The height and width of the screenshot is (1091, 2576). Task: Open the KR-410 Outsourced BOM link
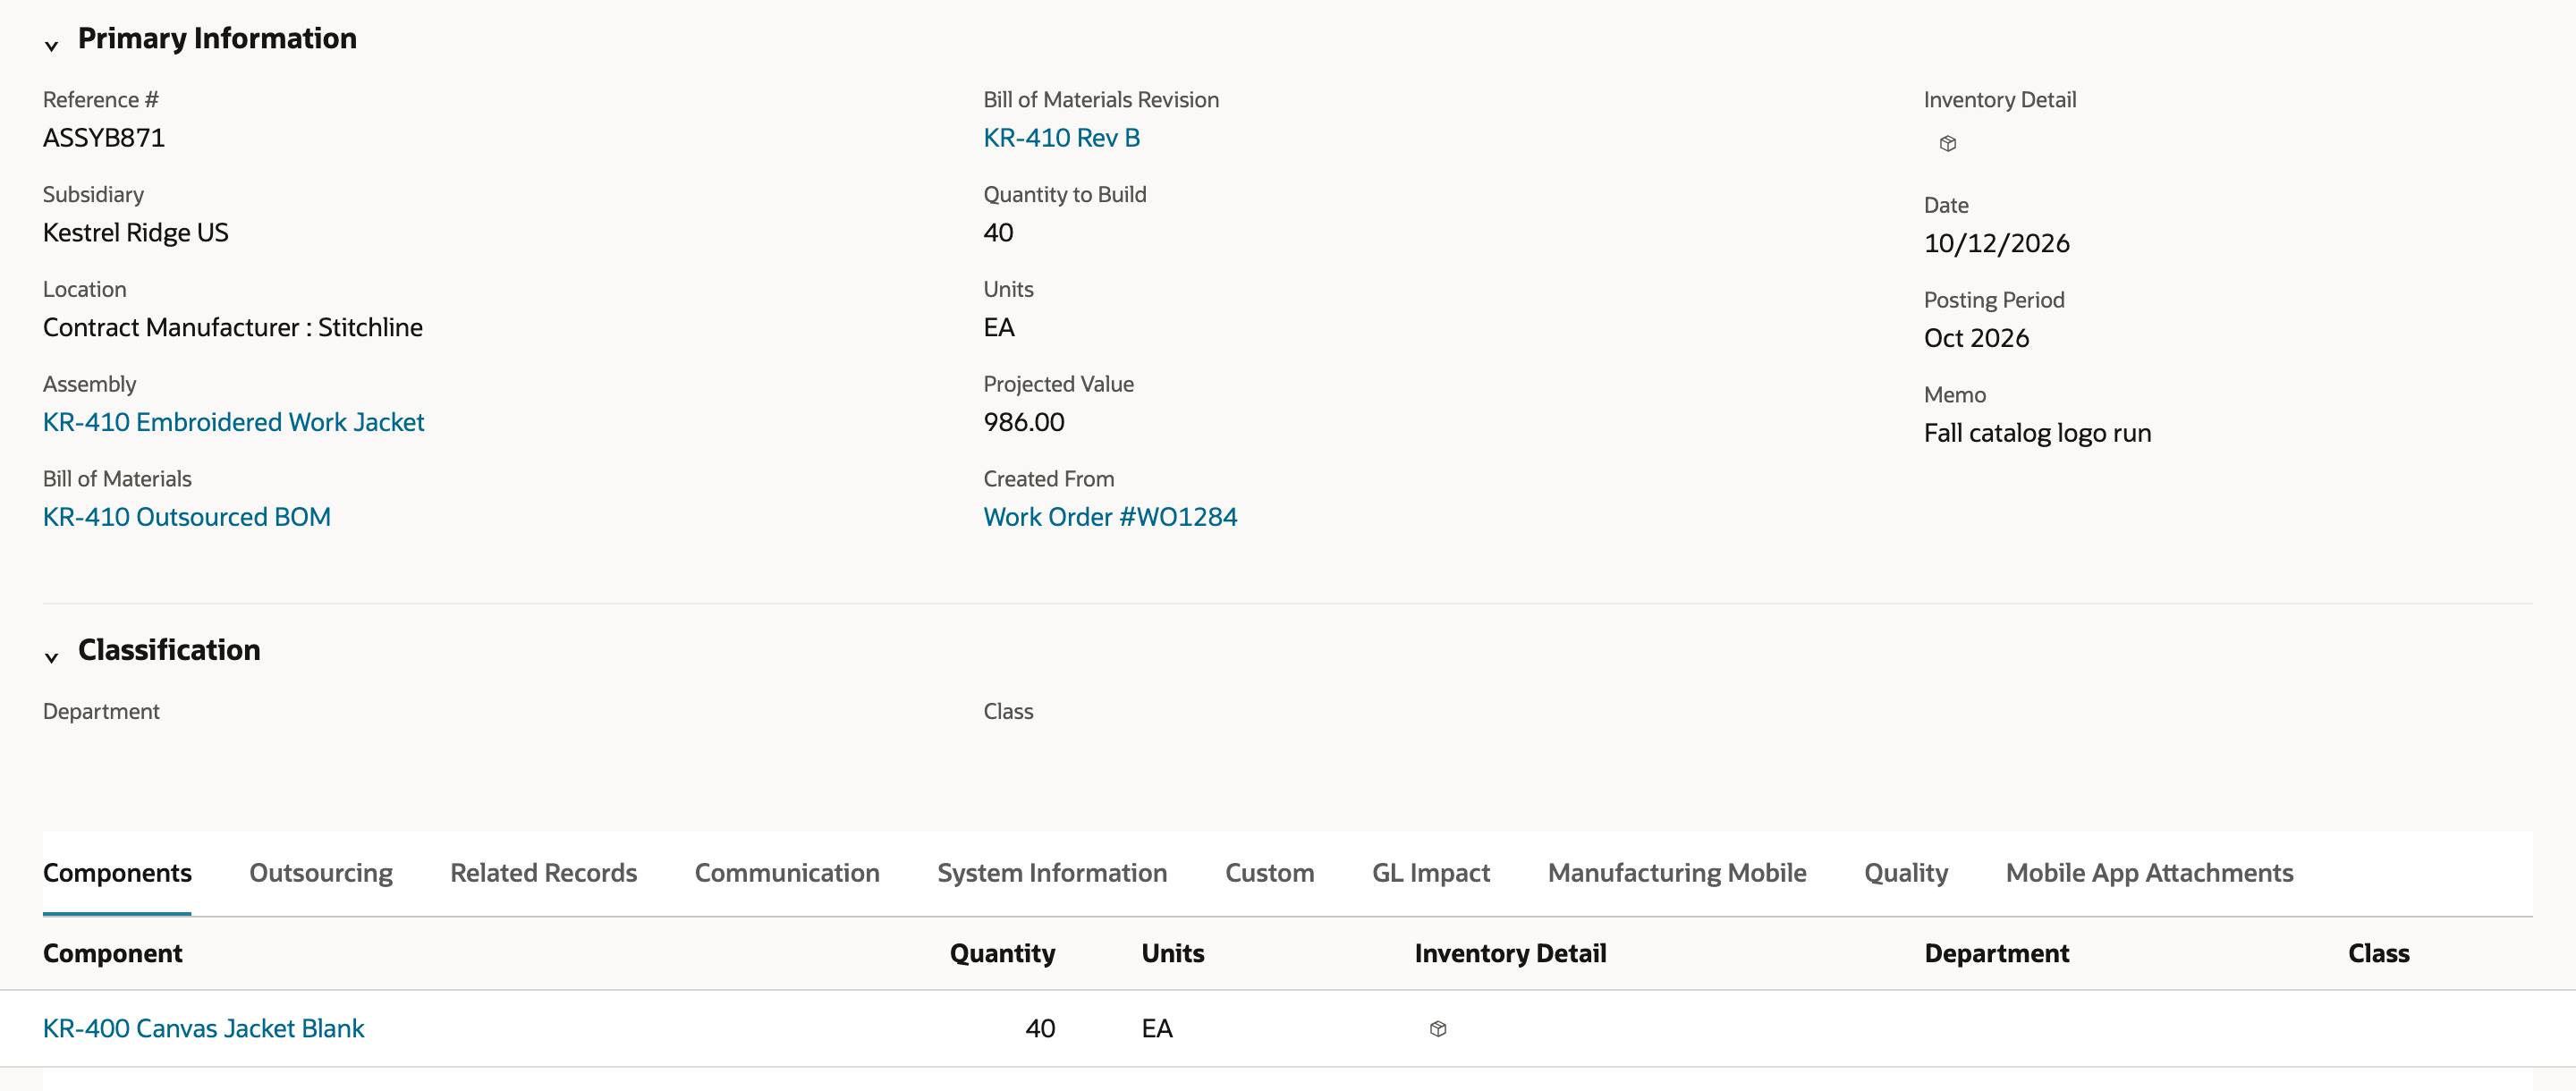[186, 517]
